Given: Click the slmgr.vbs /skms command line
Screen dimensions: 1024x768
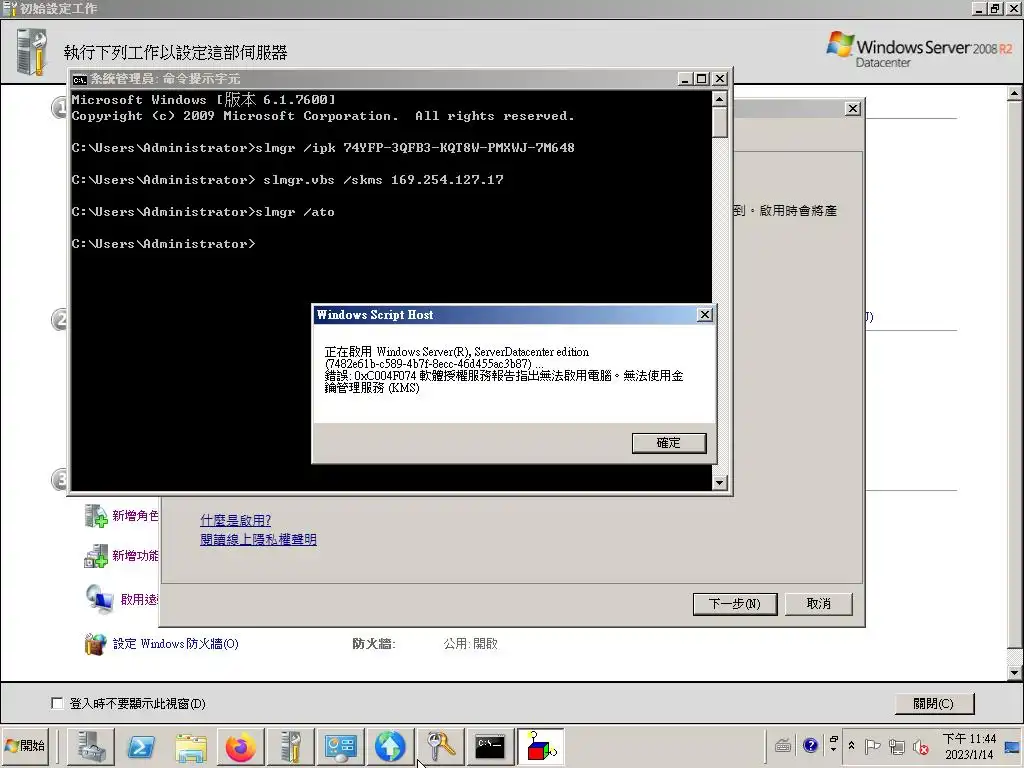Looking at the screenshot, I should click(x=287, y=180).
